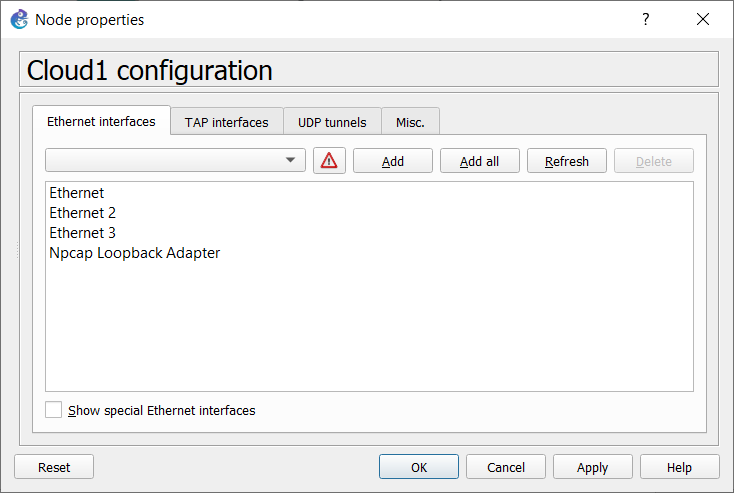This screenshot has width=734, height=493.
Task: Enable Show special Ethernet interfaces checkbox
Action: pyautogui.click(x=53, y=410)
